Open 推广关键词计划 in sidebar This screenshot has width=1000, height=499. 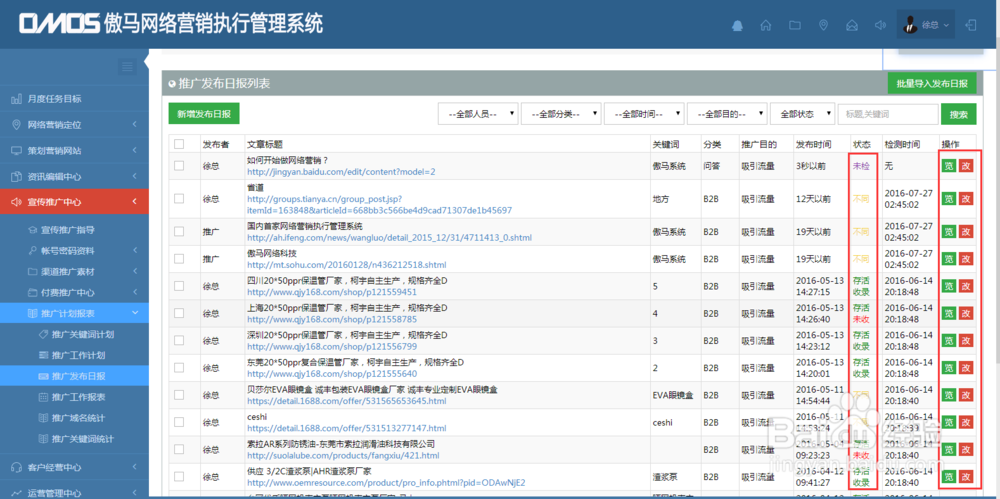click(x=83, y=334)
